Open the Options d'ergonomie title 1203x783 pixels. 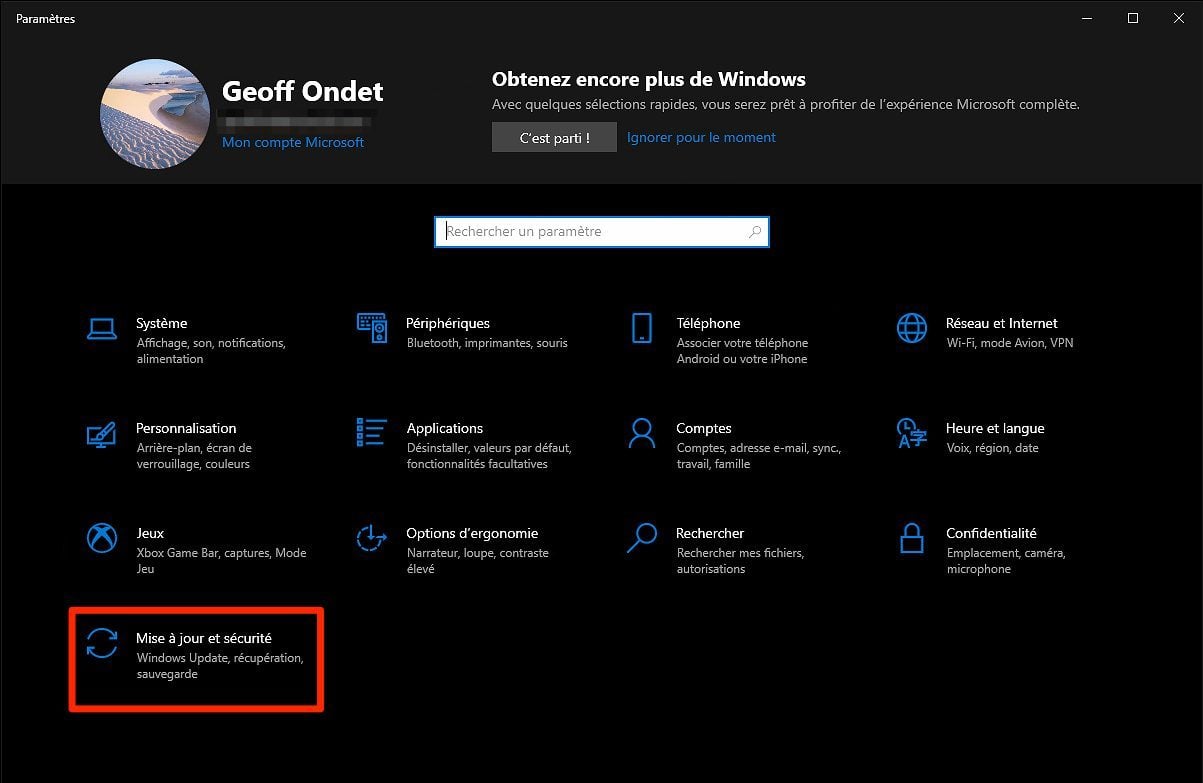tap(472, 533)
